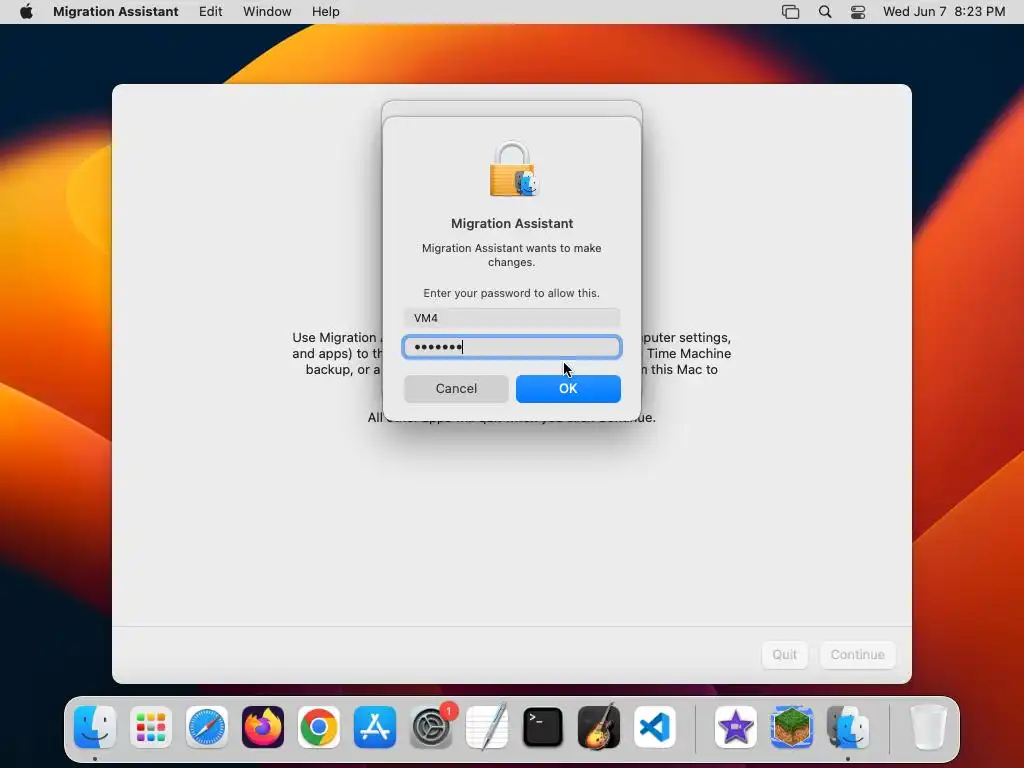Focus the password input field
1024x768 pixels.
511,347
